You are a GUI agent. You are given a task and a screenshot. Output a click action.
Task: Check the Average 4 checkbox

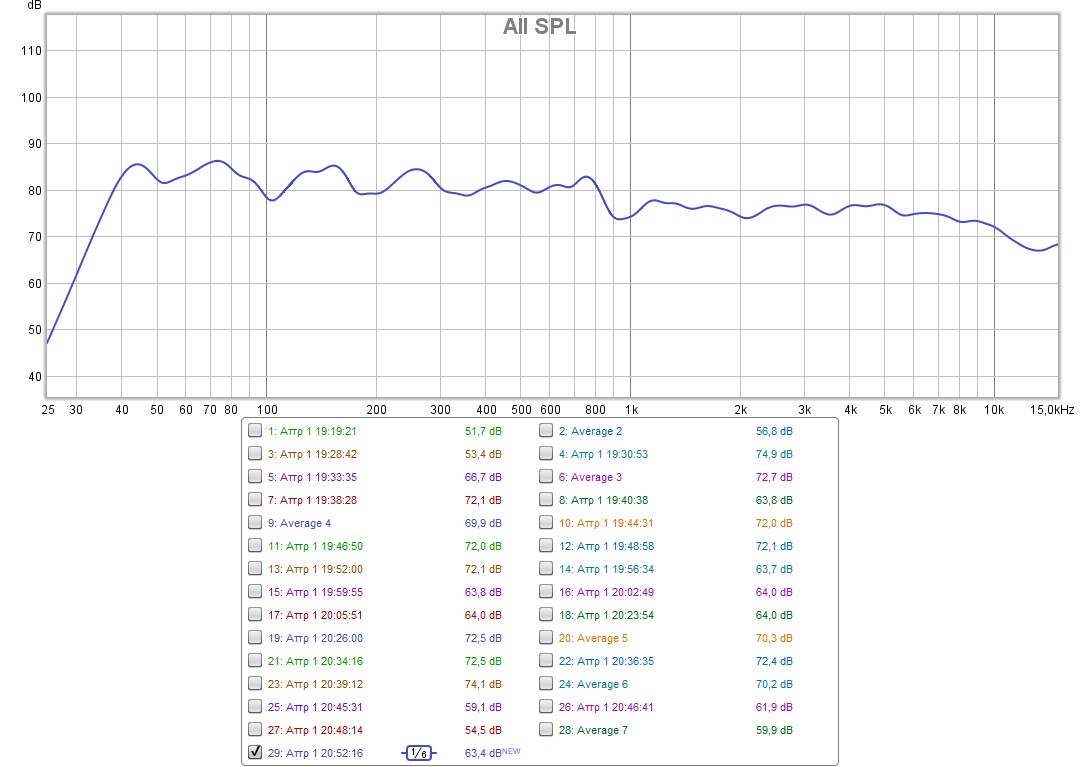[255, 523]
